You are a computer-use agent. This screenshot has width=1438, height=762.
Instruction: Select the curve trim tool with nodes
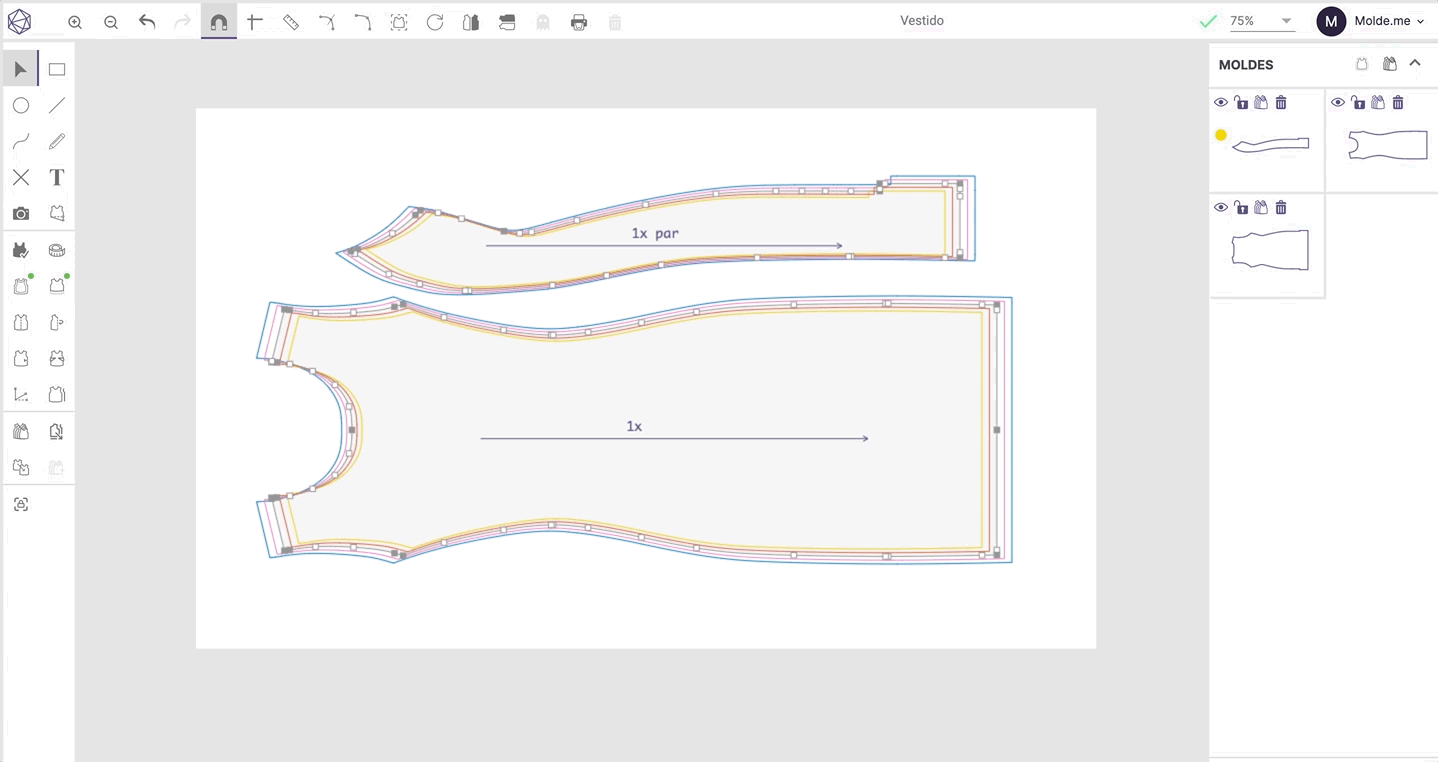click(327, 22)
